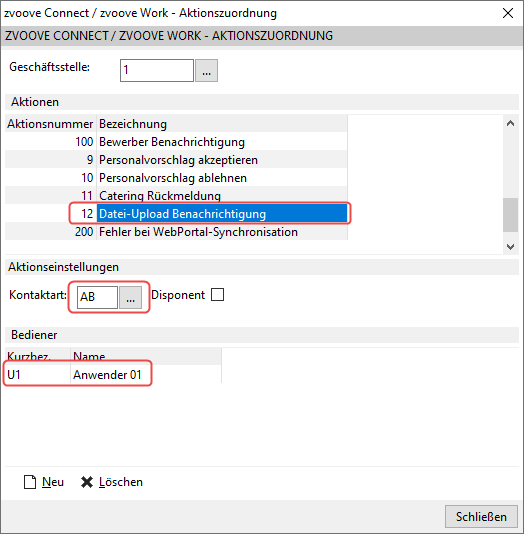Viewport: 524px width, 534px height.
Task: Select Personalvorschlag ablehnen row
Action: point(176,178)
